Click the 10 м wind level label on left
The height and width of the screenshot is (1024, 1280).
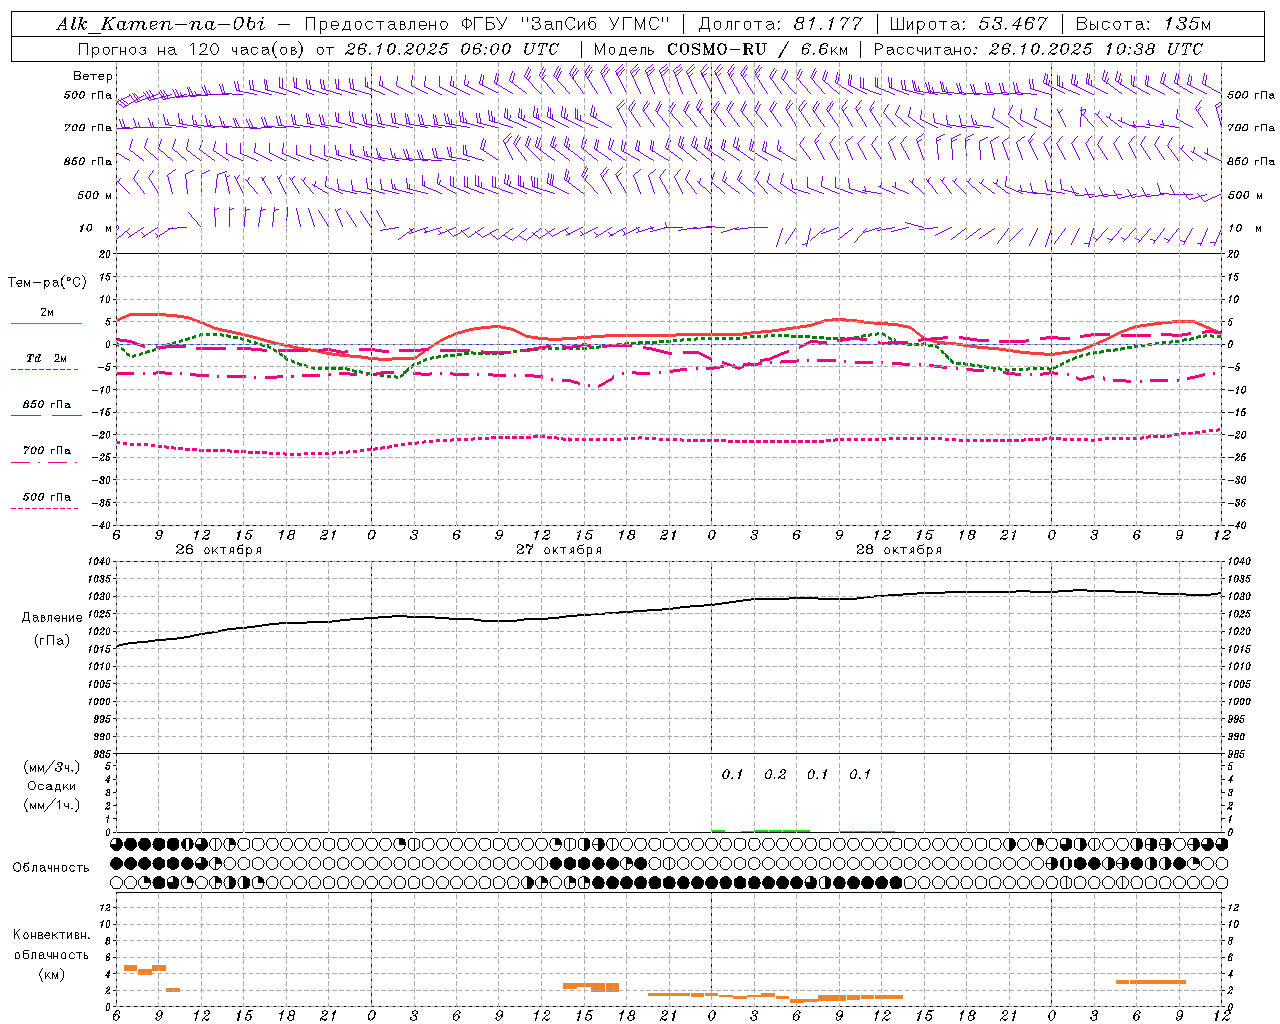tap(96, 228)
